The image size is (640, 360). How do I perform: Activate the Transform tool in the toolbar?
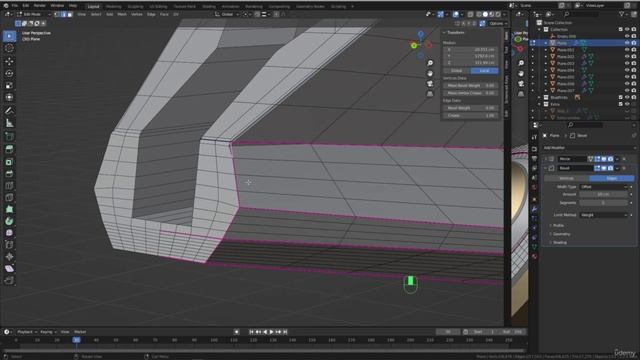point(9,97)
